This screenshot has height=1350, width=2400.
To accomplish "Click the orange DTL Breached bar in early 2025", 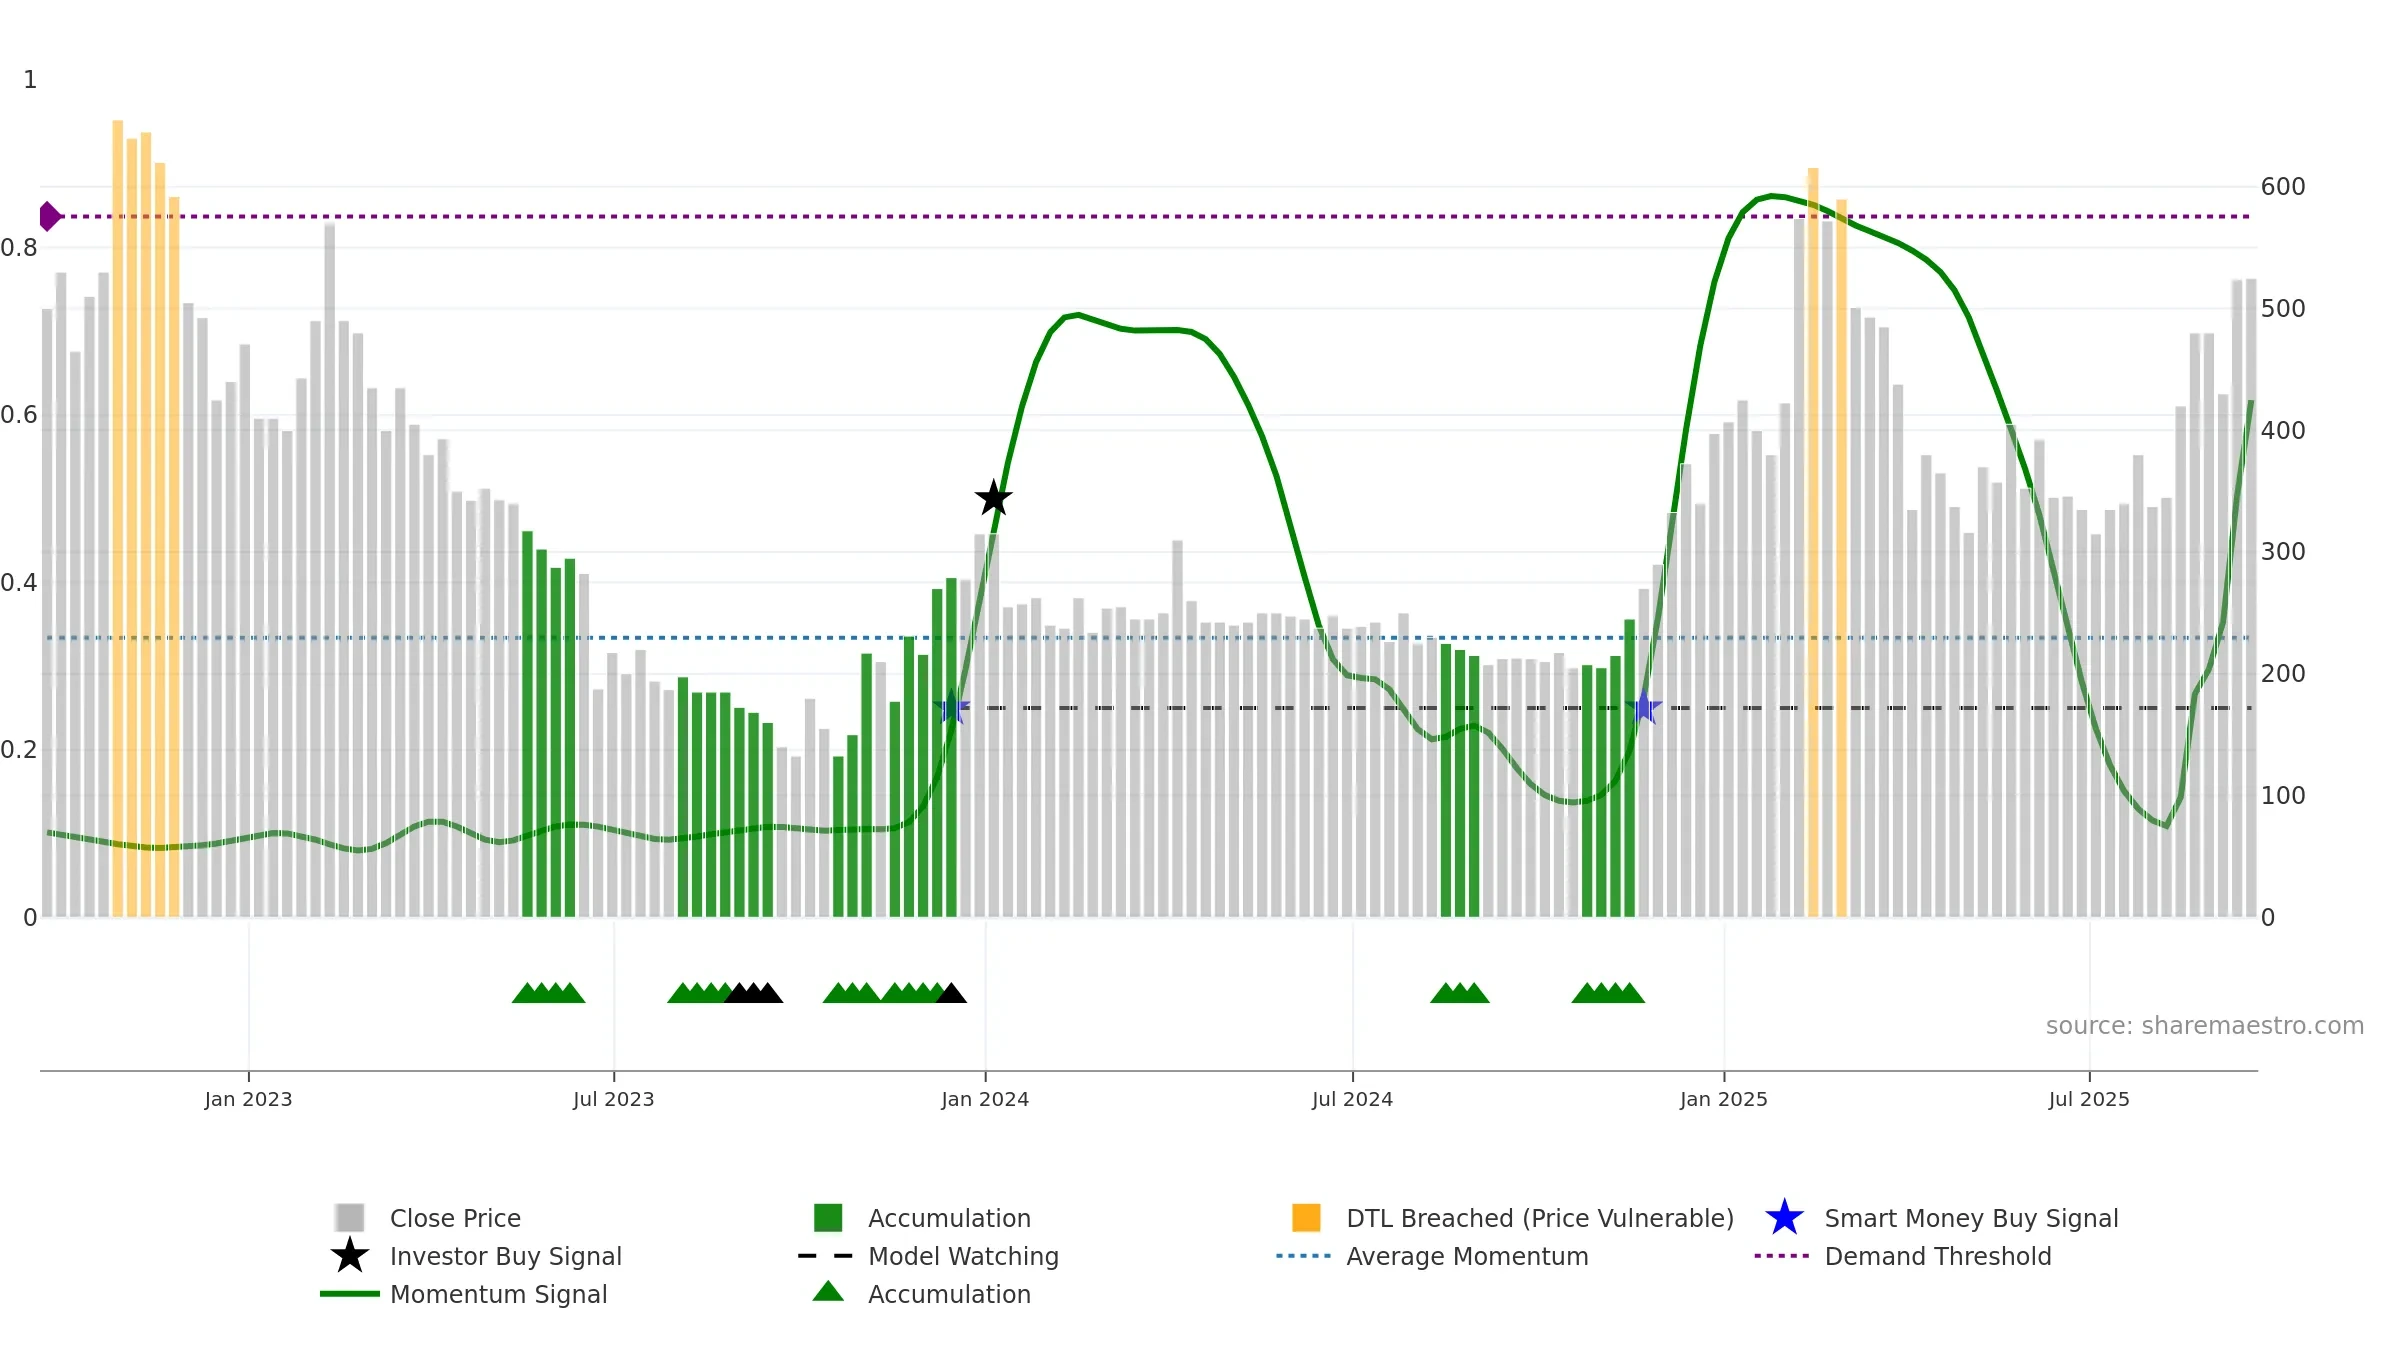I will coord(1812,542).
